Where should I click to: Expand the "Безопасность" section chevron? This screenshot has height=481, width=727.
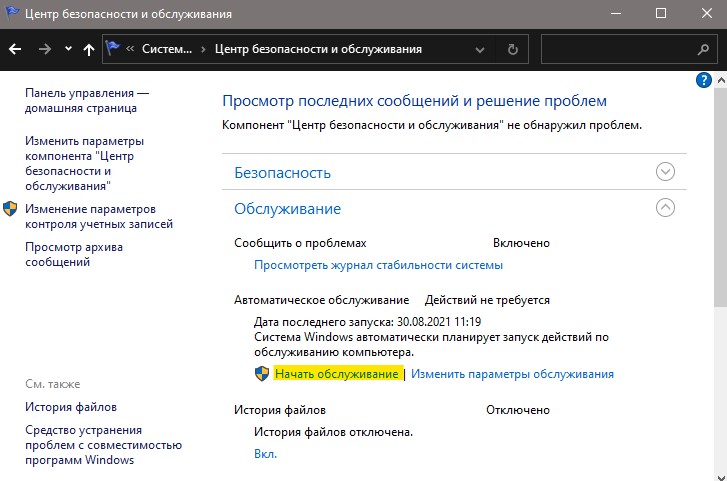[x=665, y=172]
